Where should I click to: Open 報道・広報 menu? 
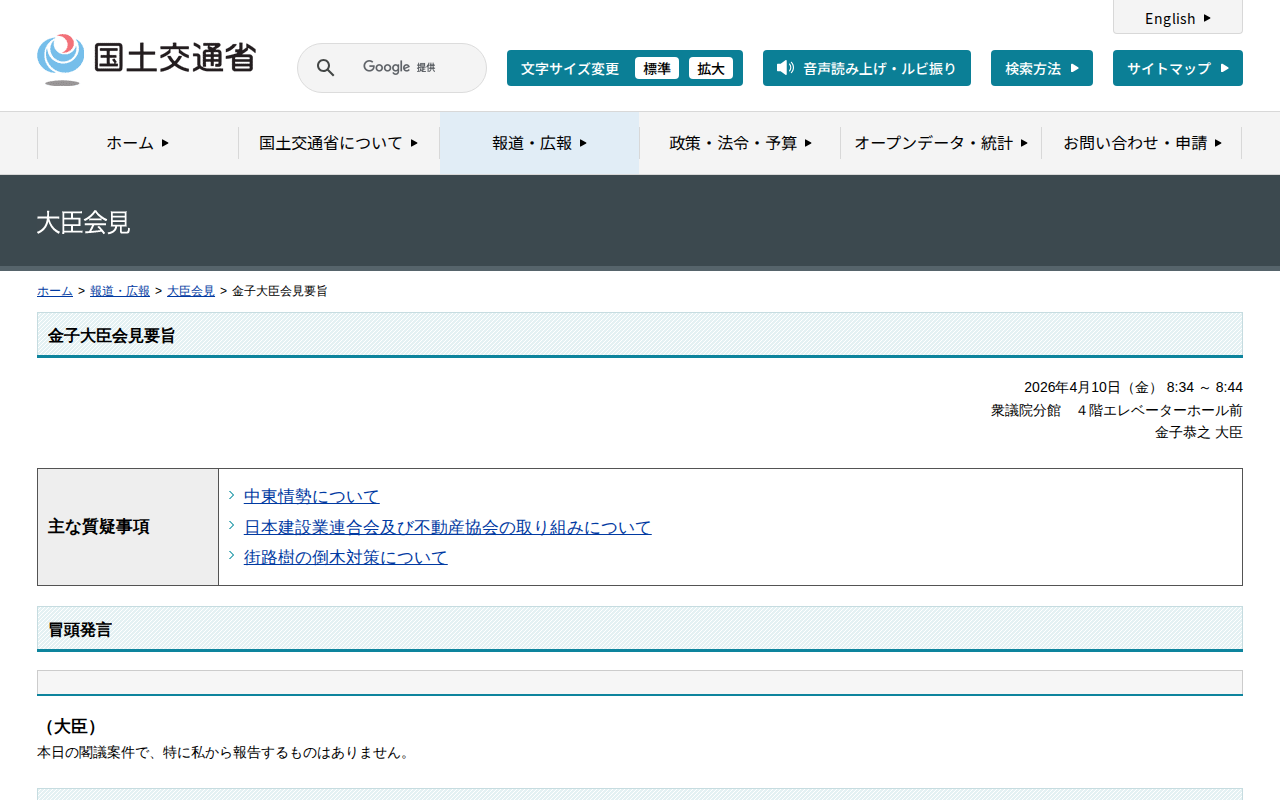pyautogui.click(x=540, y=143)
